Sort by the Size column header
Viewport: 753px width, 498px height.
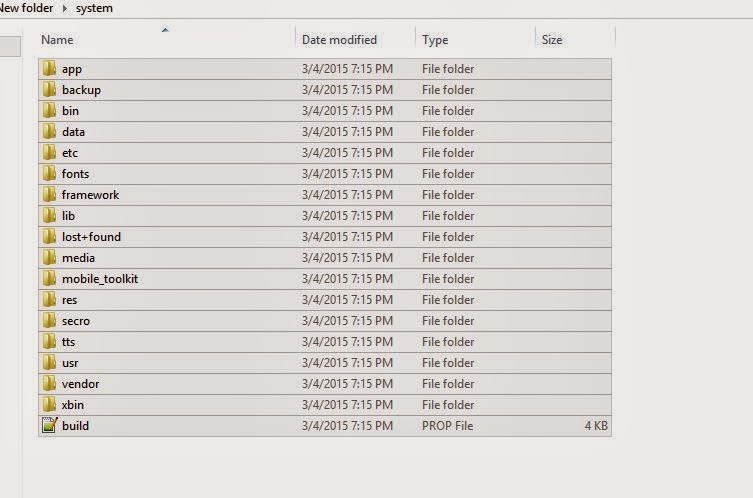(552, 40)
